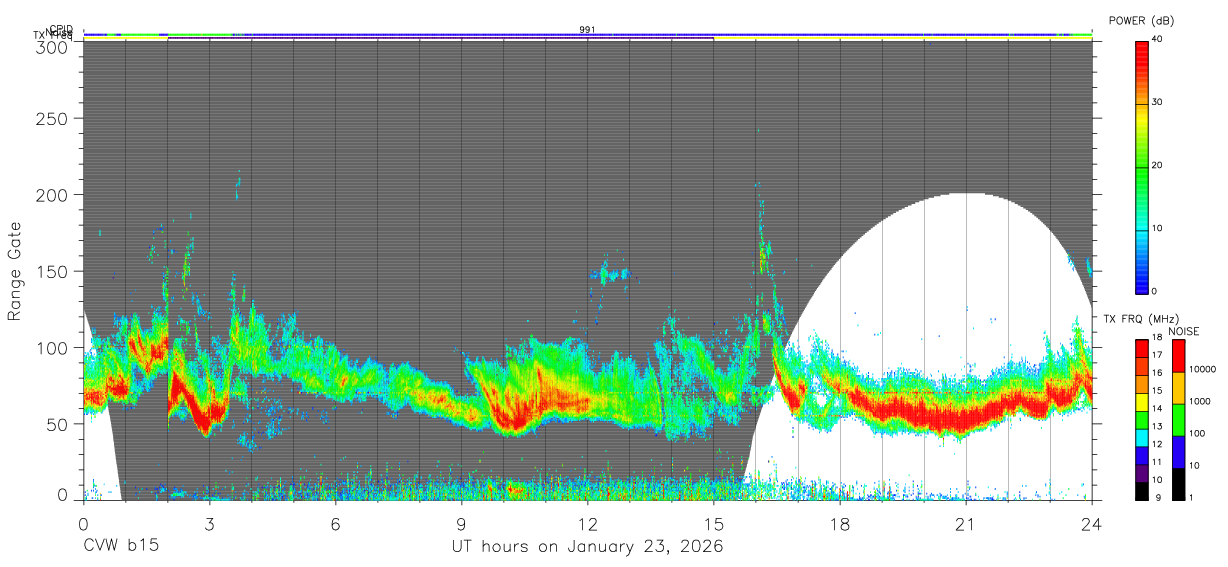Viewport: 1228px width, 567px height.
Task: Click the 0 label on POWER colorbar
Action: coord(1156,291)
